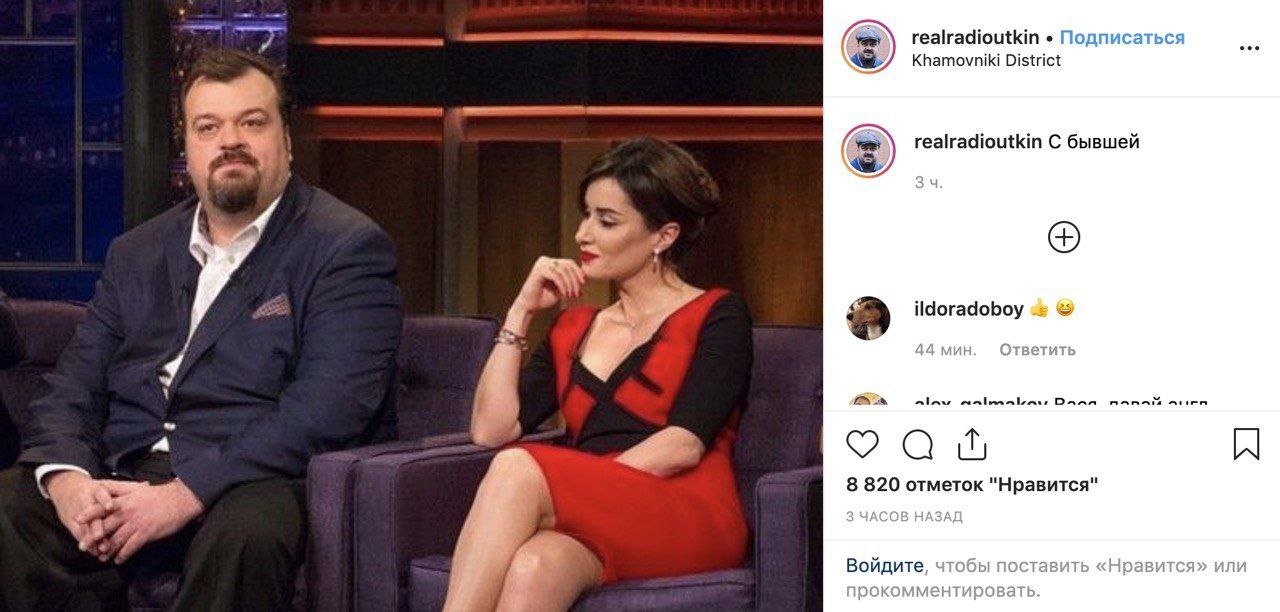This screenshot has width=1280, height=612.
Task: Open the ildoradoboy username link
Action: click(x=969, y=309)
